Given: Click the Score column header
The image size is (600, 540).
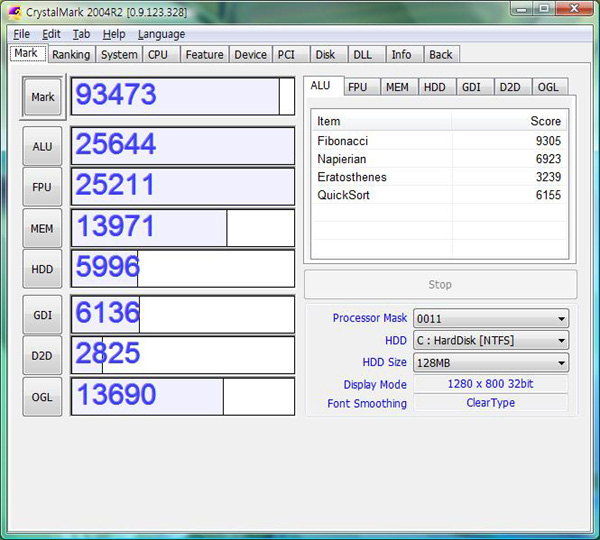Looking at the screenshot, I should click(x=509, y=121).
